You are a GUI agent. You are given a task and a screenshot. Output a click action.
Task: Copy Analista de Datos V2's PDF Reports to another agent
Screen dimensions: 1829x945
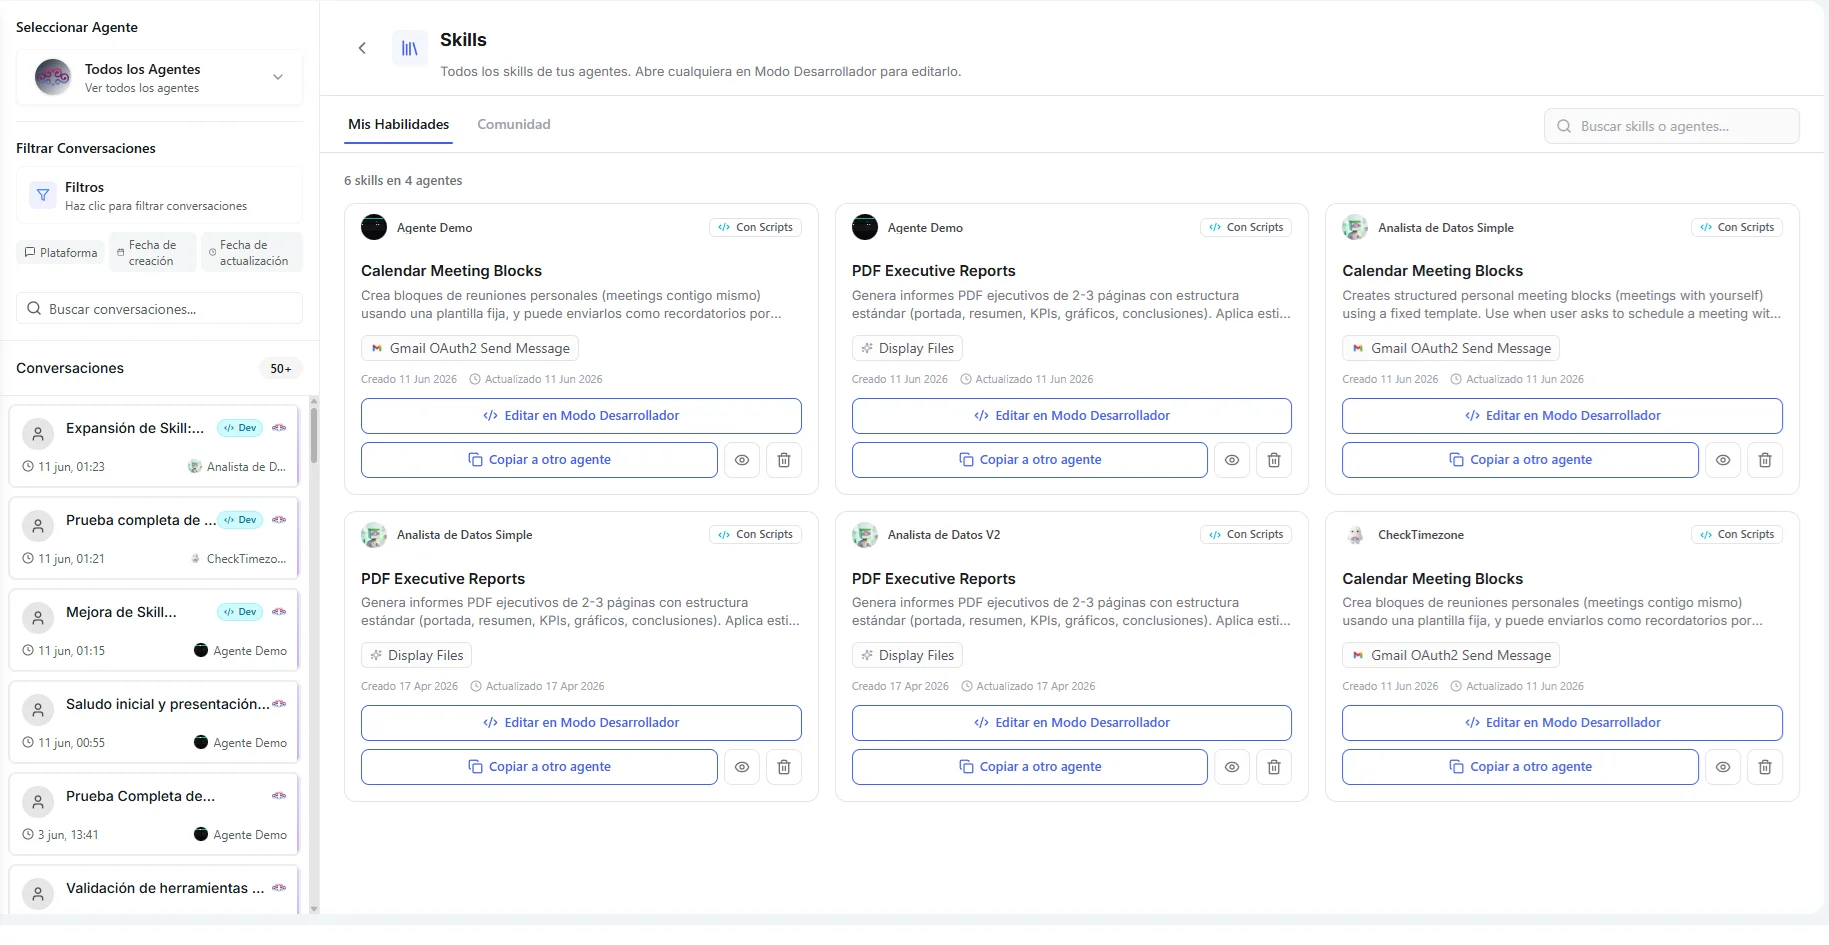[x=1030, y=767]
